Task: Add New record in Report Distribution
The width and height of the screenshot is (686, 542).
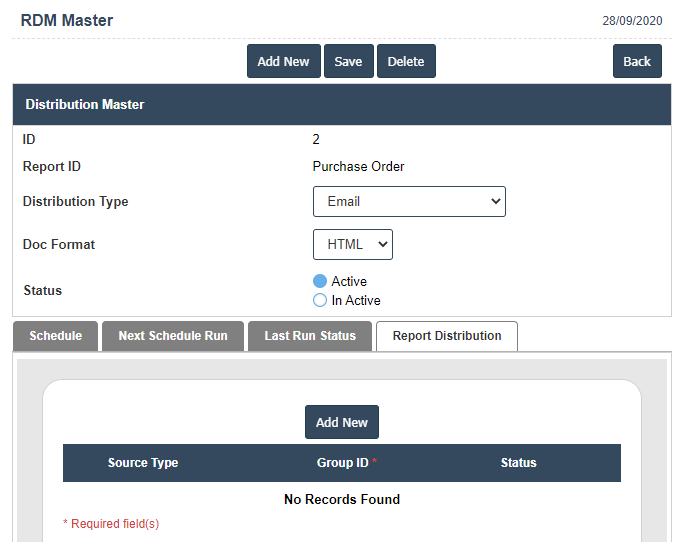Action: click(x=342, y=422)
